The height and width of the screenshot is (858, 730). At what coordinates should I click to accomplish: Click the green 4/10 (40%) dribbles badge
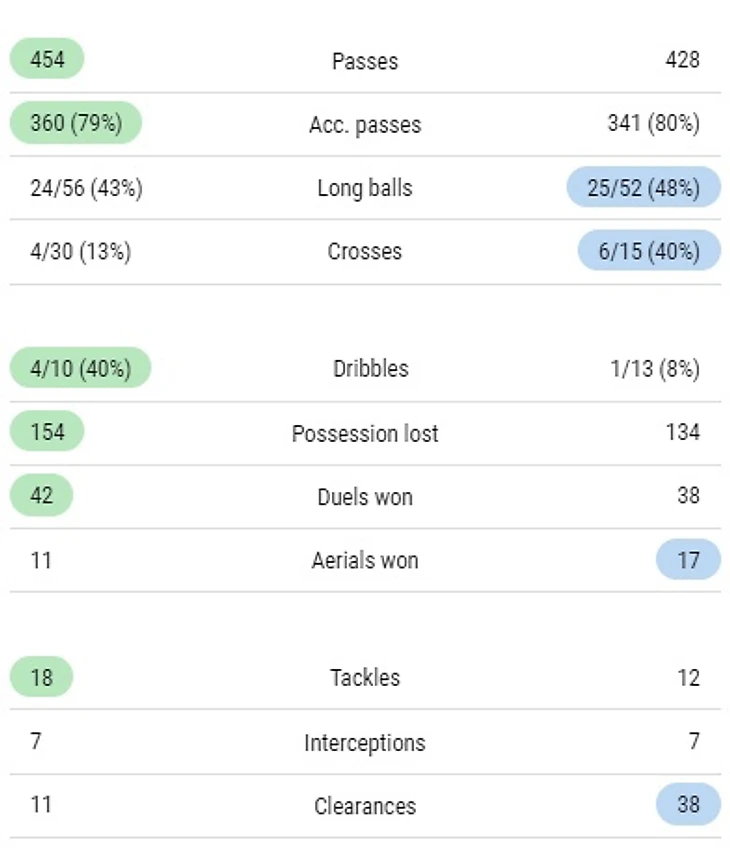coord(80,368)
